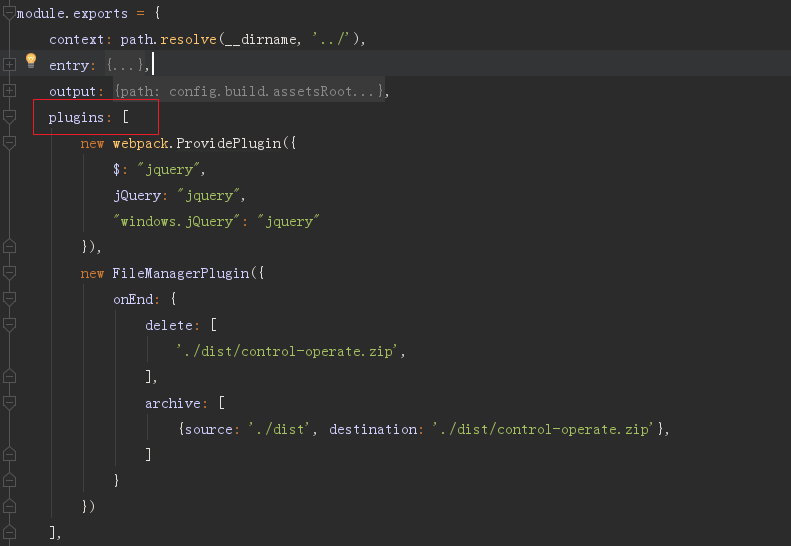This screenshot has height=546, width=791.
Task: Collapse the archive array fold marker
Action: [9, 403]
